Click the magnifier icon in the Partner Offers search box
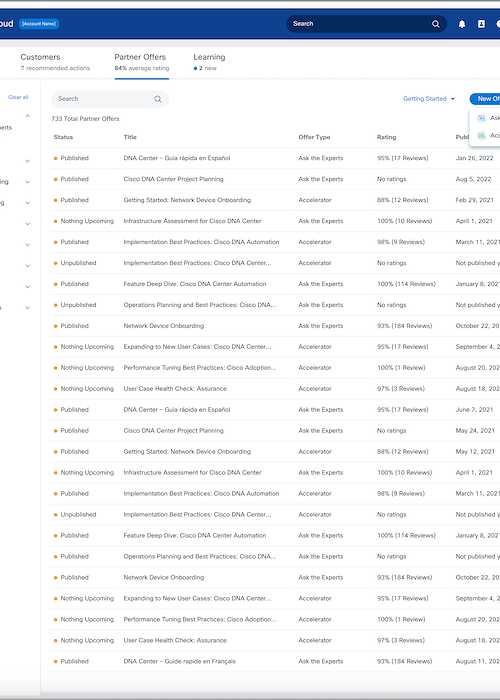500x700 pixels. pos(158,99)
